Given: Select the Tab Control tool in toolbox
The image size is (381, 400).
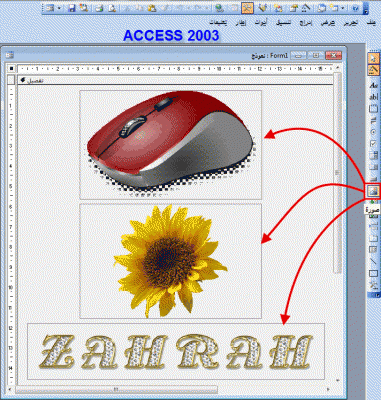Looking at the screenshot, I should [373, 239].
